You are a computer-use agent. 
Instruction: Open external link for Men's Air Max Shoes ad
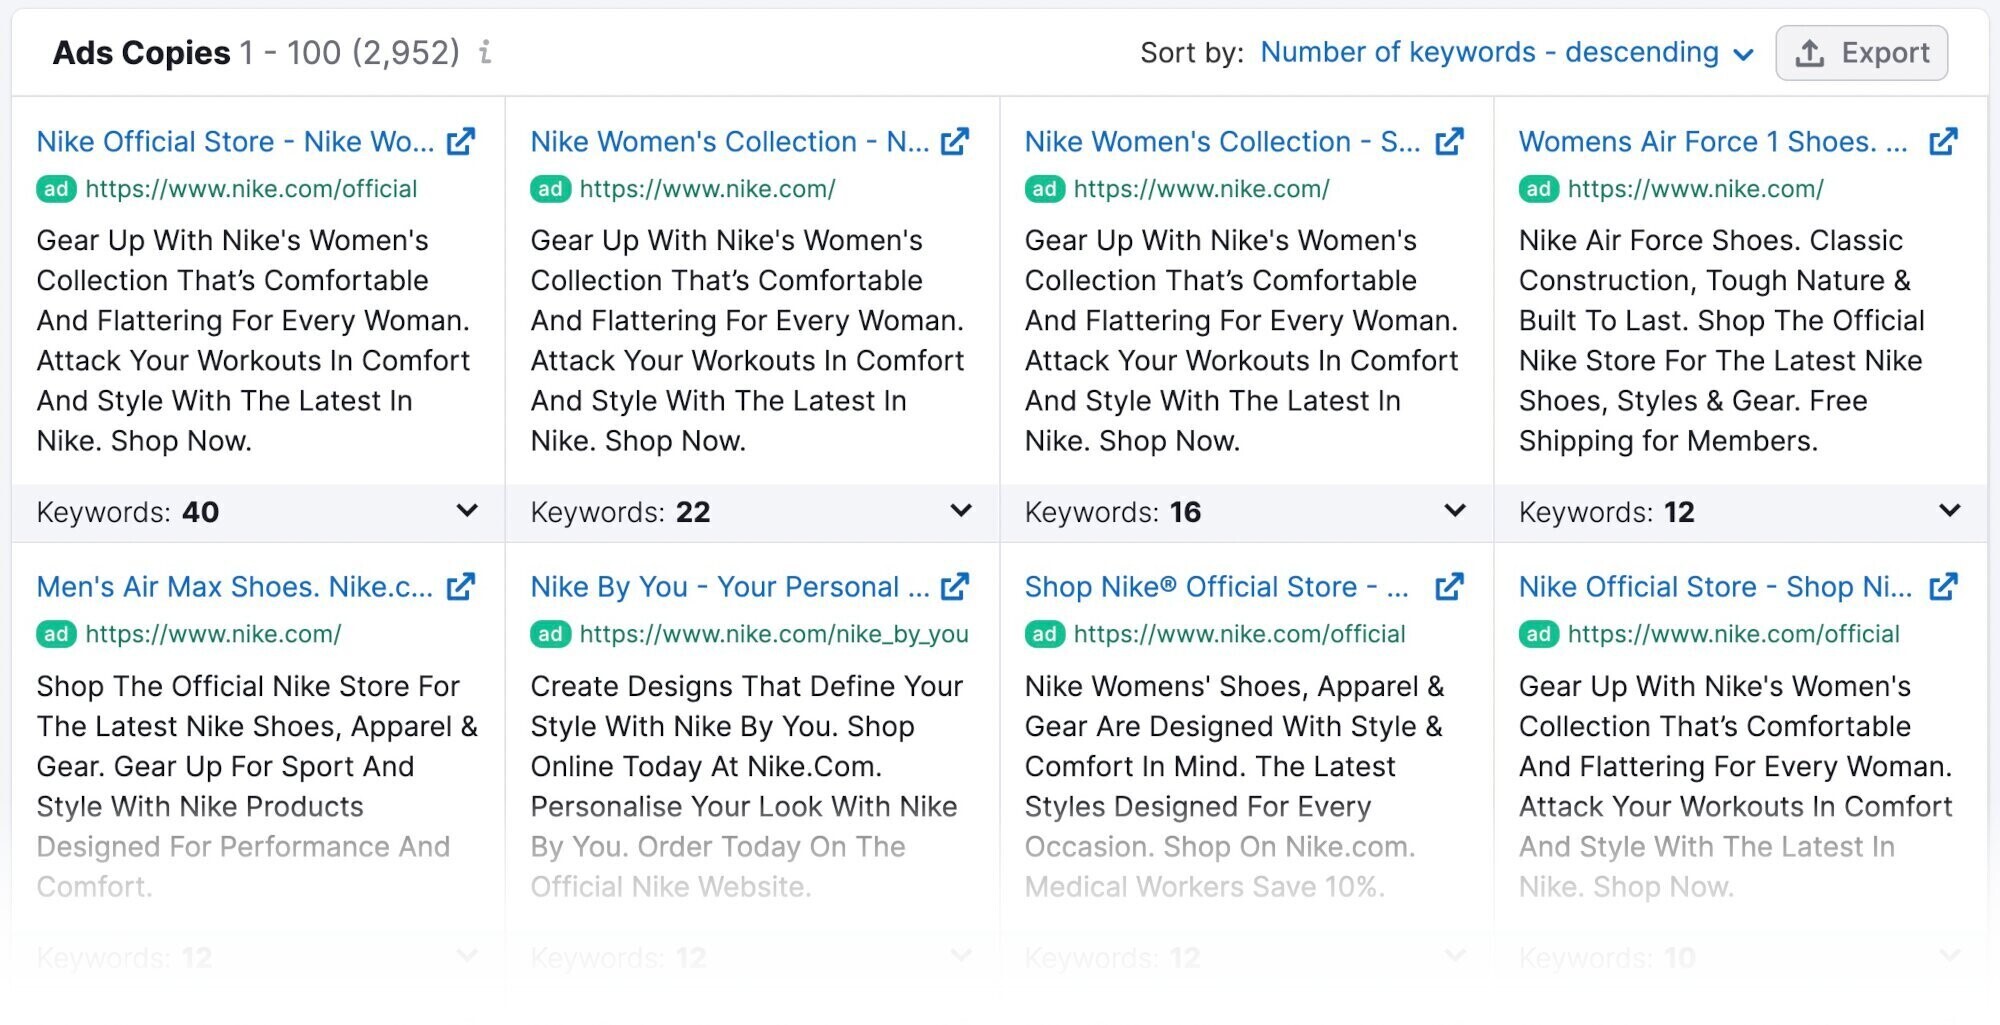coord(460,587)
